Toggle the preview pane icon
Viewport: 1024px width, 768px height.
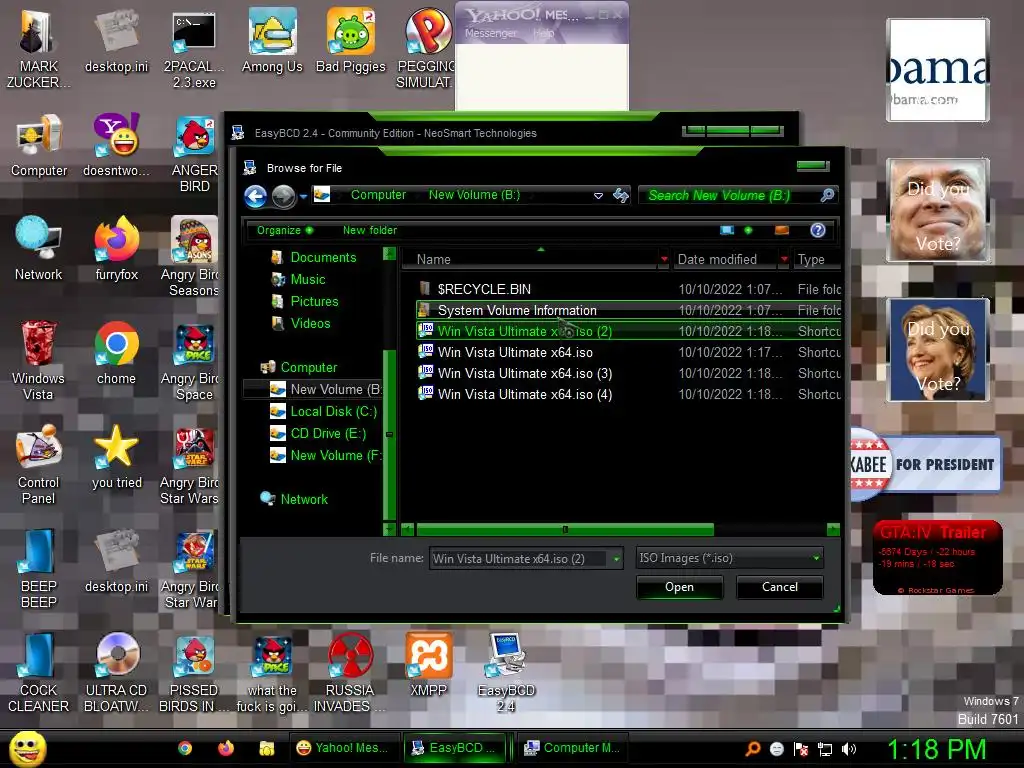[782, 230]
